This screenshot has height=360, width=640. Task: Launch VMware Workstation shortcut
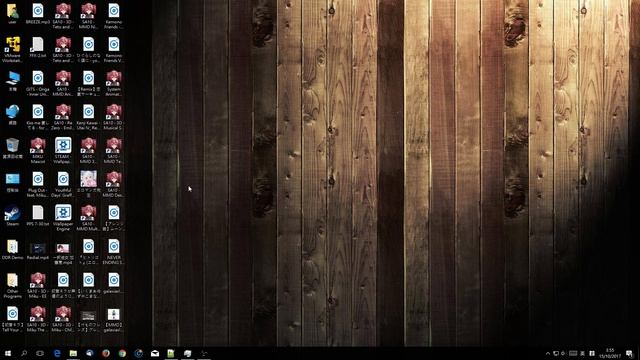12,49
